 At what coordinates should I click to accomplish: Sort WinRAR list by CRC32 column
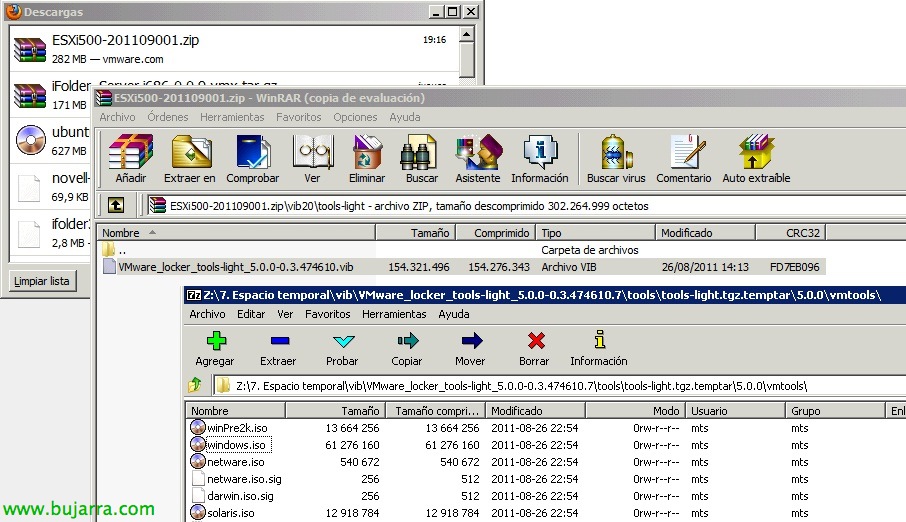pyautogui.click(x=790, y=232)
